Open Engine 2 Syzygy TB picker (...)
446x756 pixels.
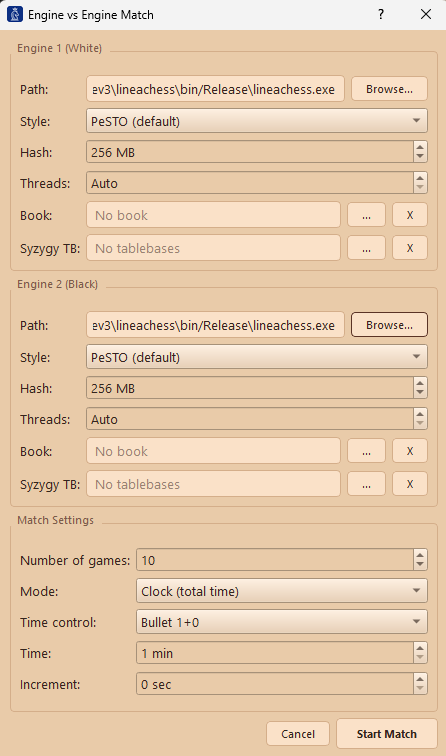click(366, 484)
